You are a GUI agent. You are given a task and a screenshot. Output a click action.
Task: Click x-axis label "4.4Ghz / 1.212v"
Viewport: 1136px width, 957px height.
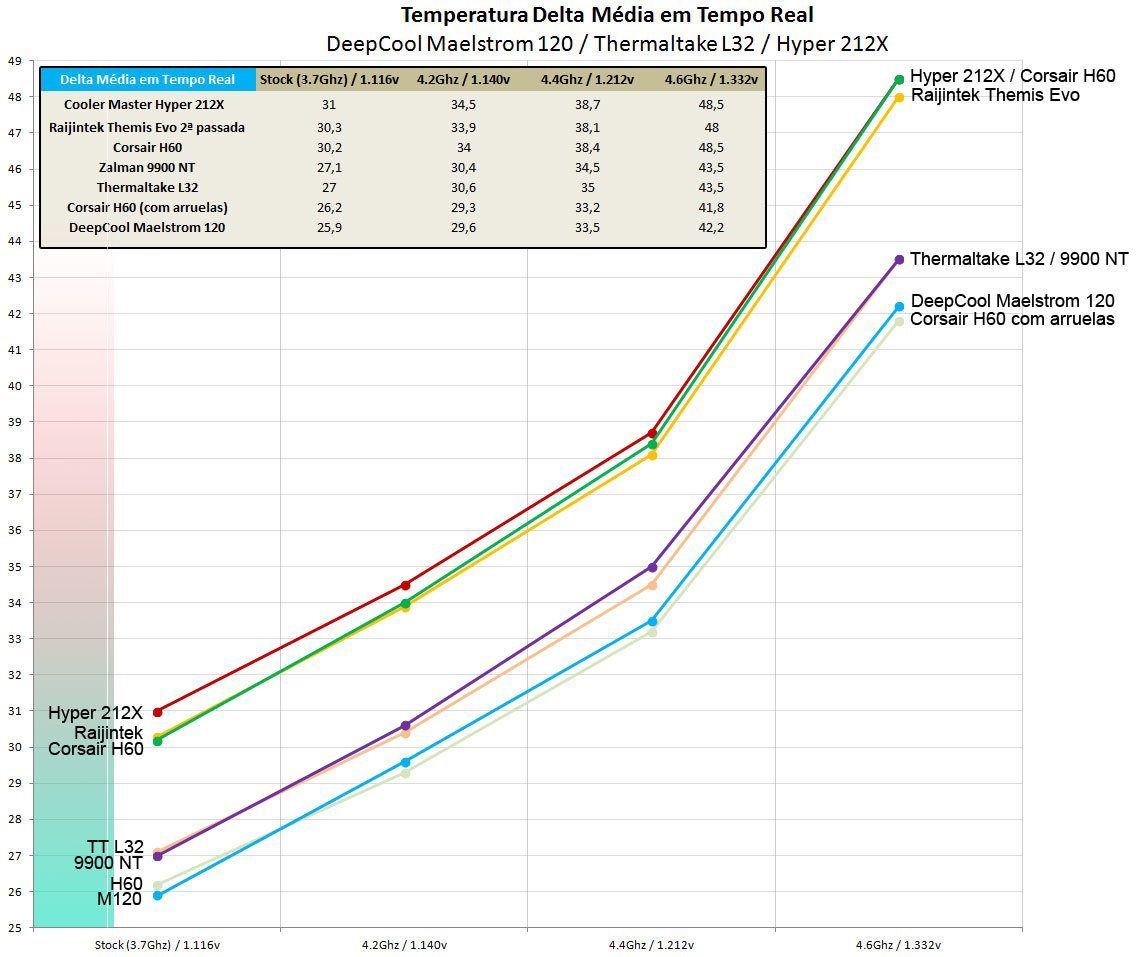tap(651, 945)
